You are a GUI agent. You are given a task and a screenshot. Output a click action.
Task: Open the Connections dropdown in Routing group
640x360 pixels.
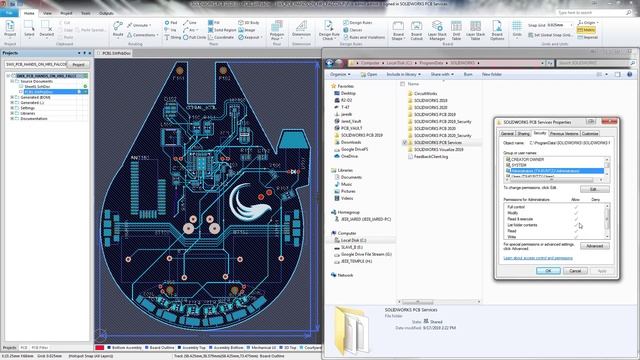[x=142, y=35]
